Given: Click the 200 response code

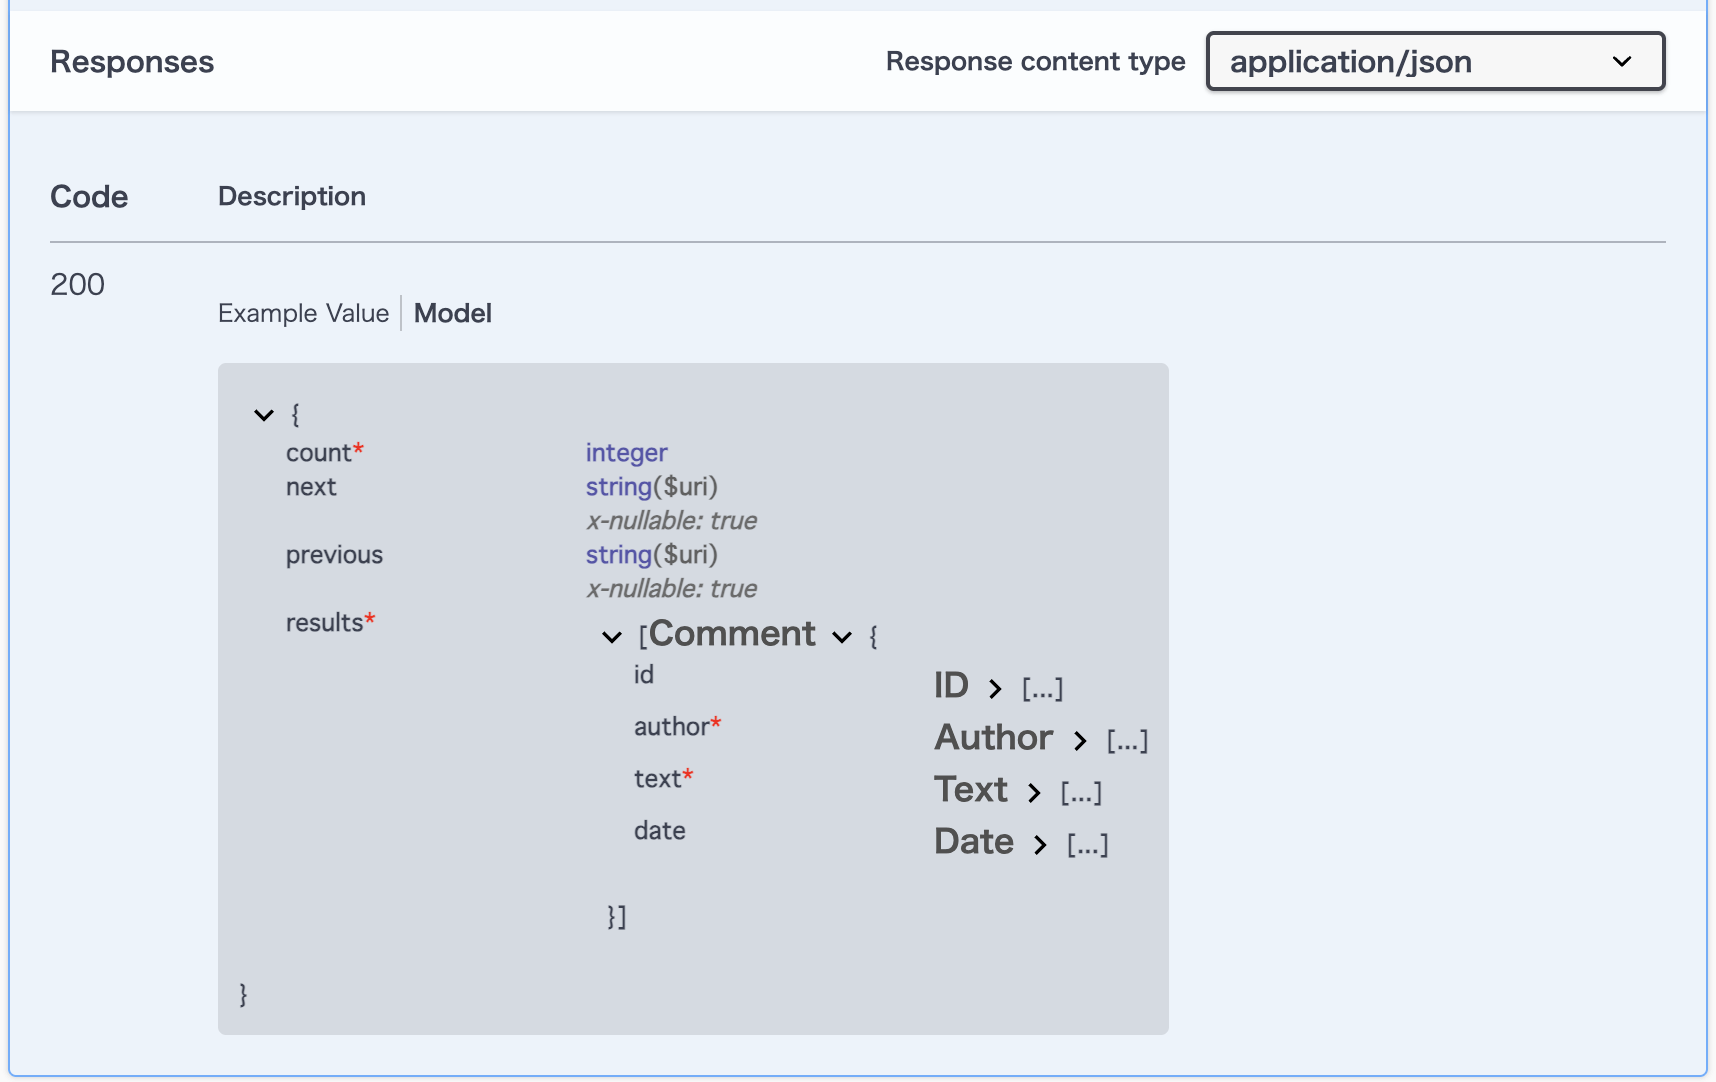Looking at the screenshot, I should click(78, 285).
